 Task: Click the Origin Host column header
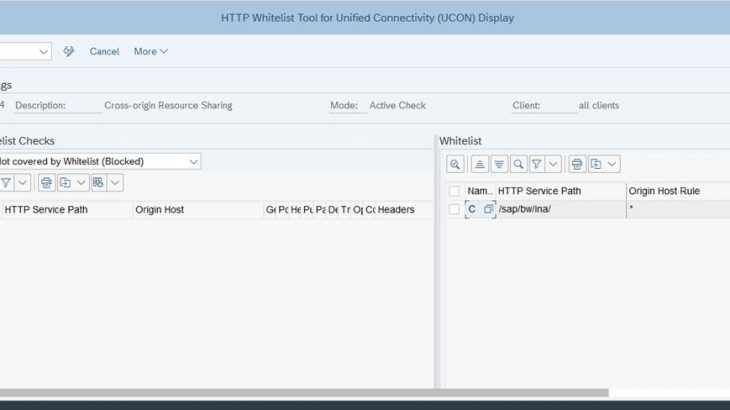pos(160,209)
